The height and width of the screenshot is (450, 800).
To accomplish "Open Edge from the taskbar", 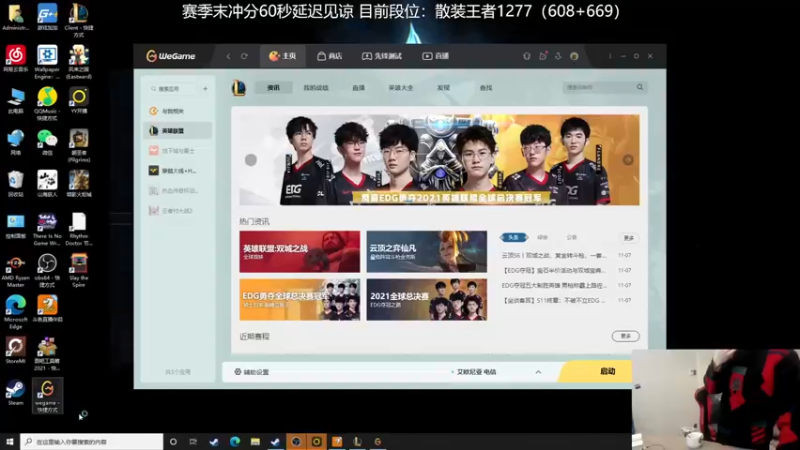I will click(235, 442).
